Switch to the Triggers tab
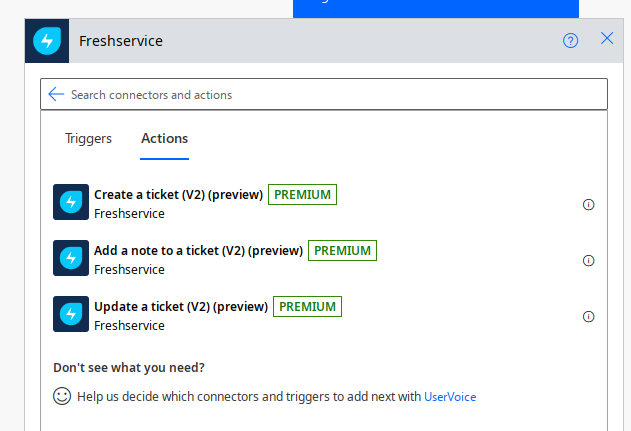 (88, 139)
